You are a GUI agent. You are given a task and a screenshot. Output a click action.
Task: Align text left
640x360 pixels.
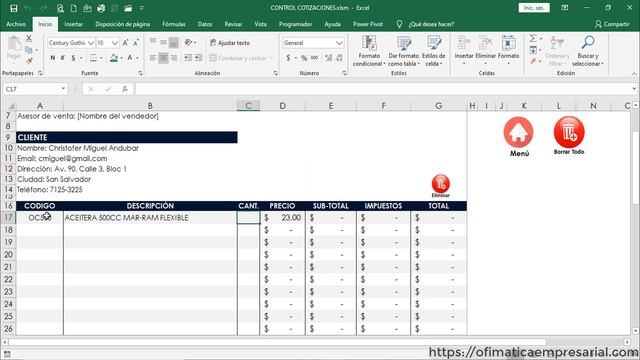click(x=153, y=58)
